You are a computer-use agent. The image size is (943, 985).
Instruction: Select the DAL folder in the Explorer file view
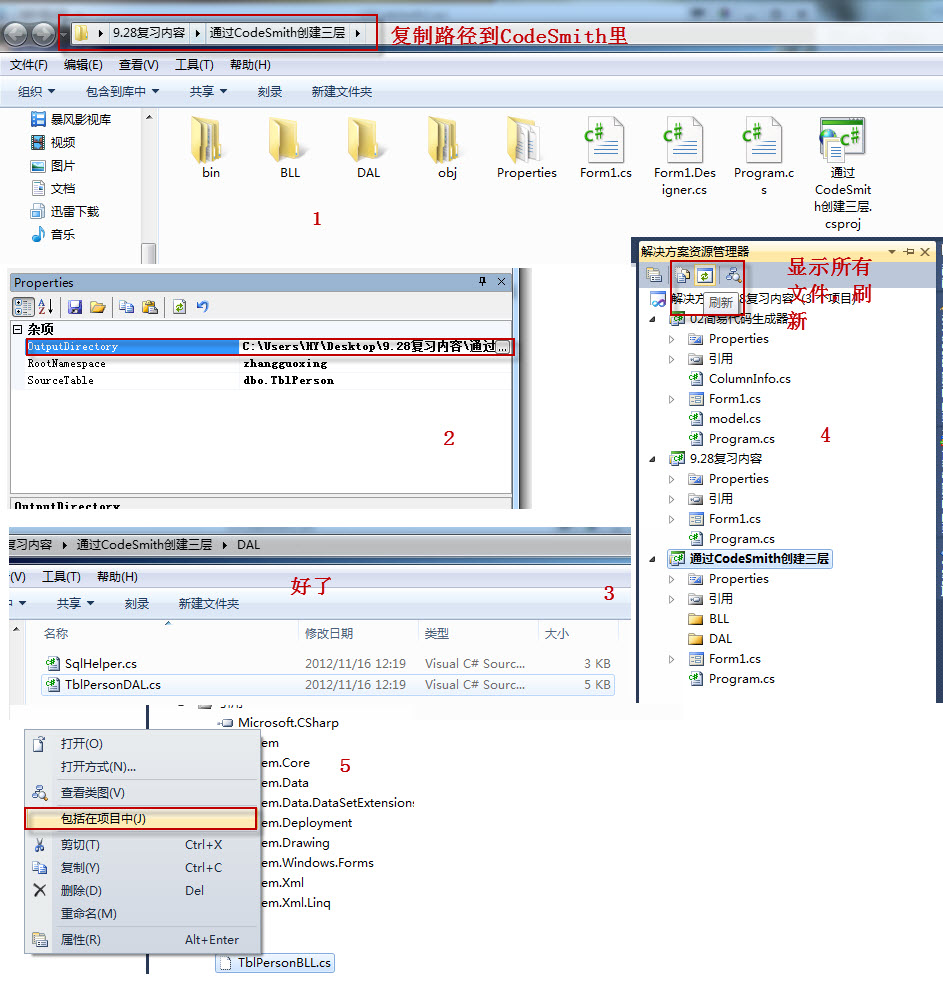click(x=368, y=148)
